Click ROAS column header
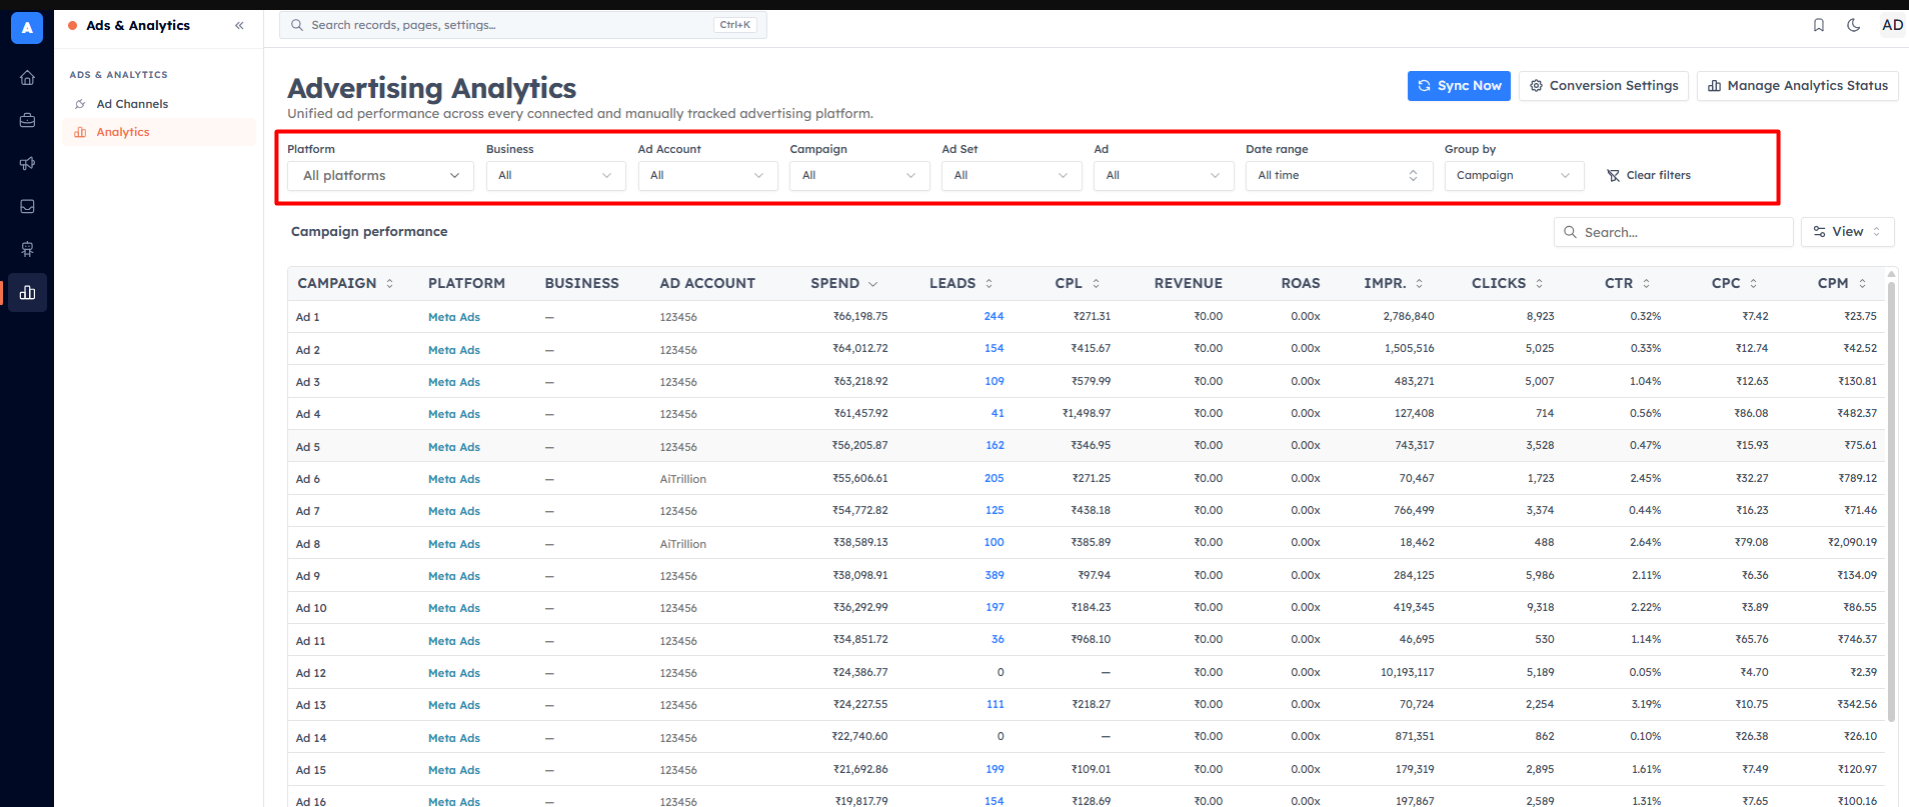The image size is (1909, 807). (1300, 283)
